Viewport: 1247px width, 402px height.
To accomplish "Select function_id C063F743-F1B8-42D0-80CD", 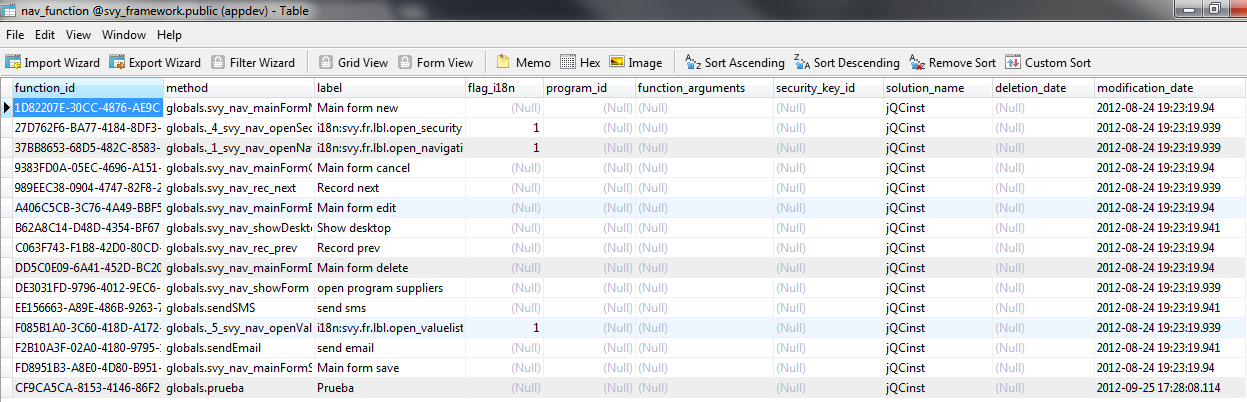I will click(x=87, y=248).
